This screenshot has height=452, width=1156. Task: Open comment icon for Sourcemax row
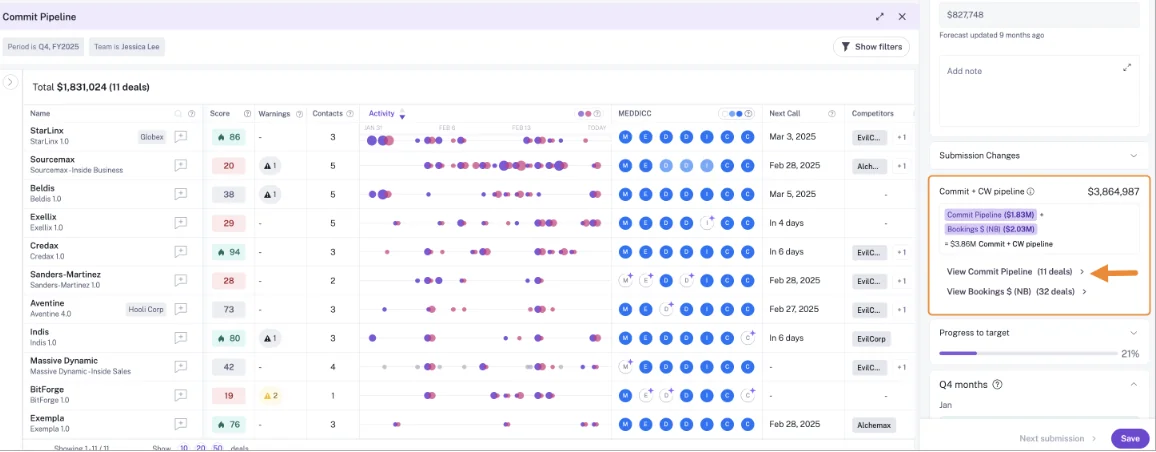point(180,165)
